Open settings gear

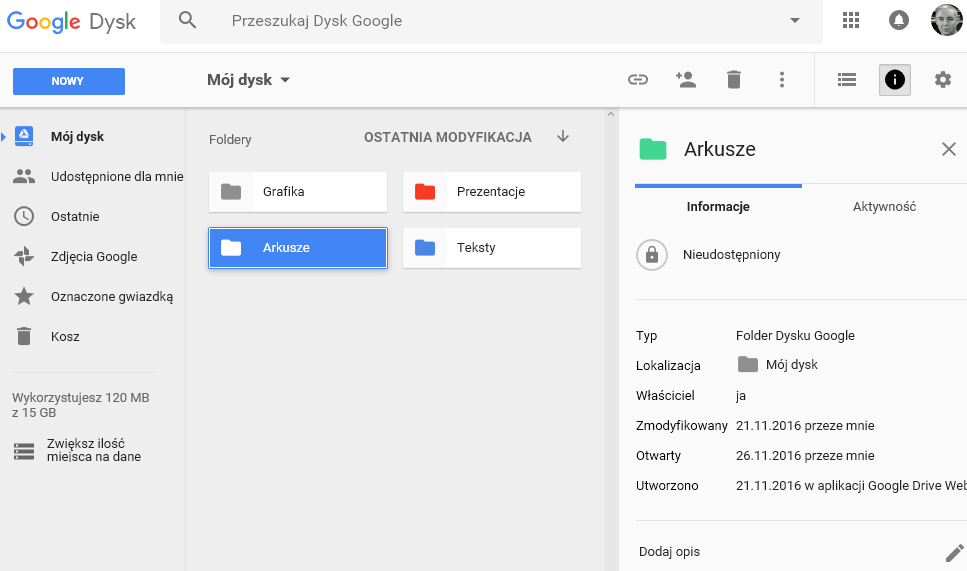pyautogui.click(x=943, y=80)
